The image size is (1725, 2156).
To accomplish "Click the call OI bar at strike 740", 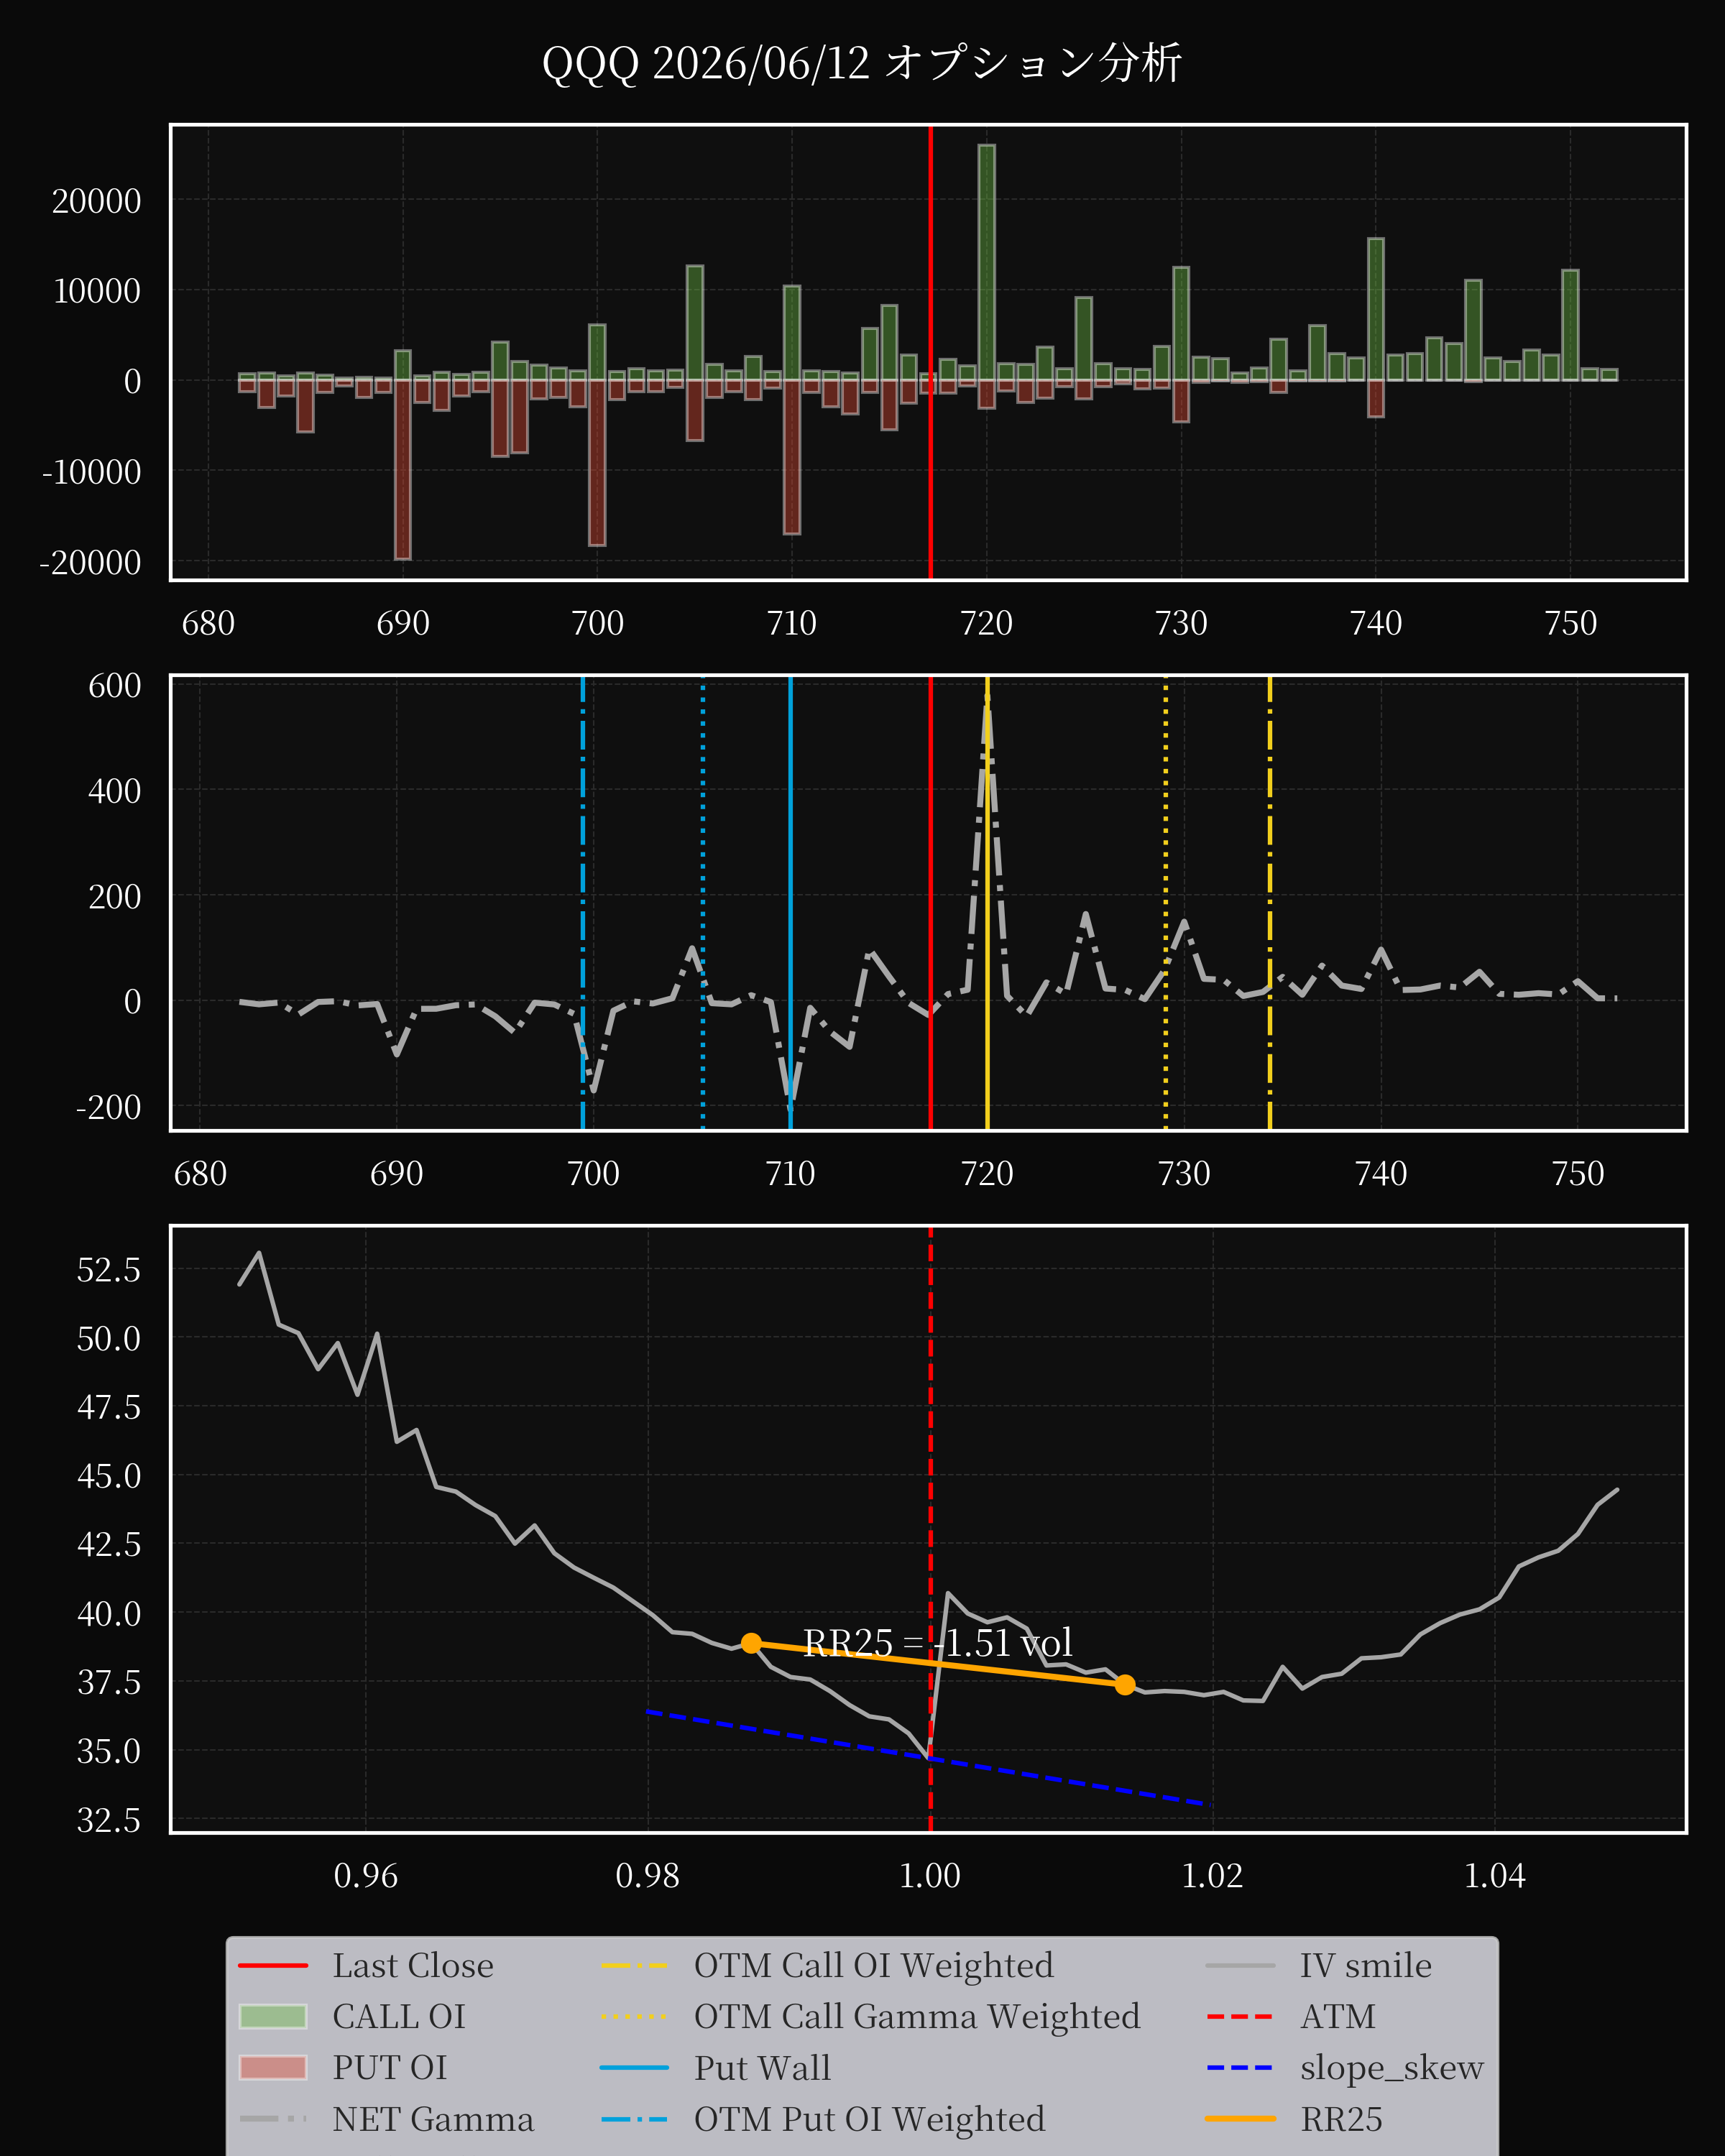I will [1376, 309].
